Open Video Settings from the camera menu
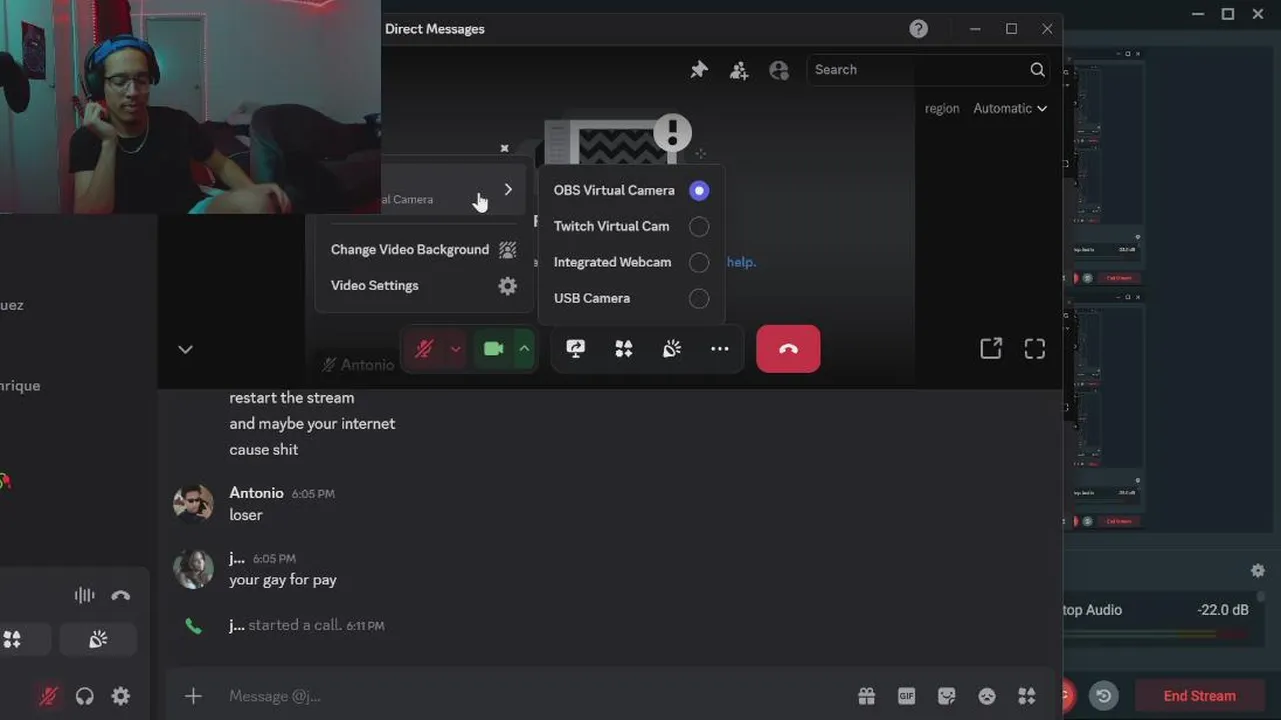 point(424,286)
